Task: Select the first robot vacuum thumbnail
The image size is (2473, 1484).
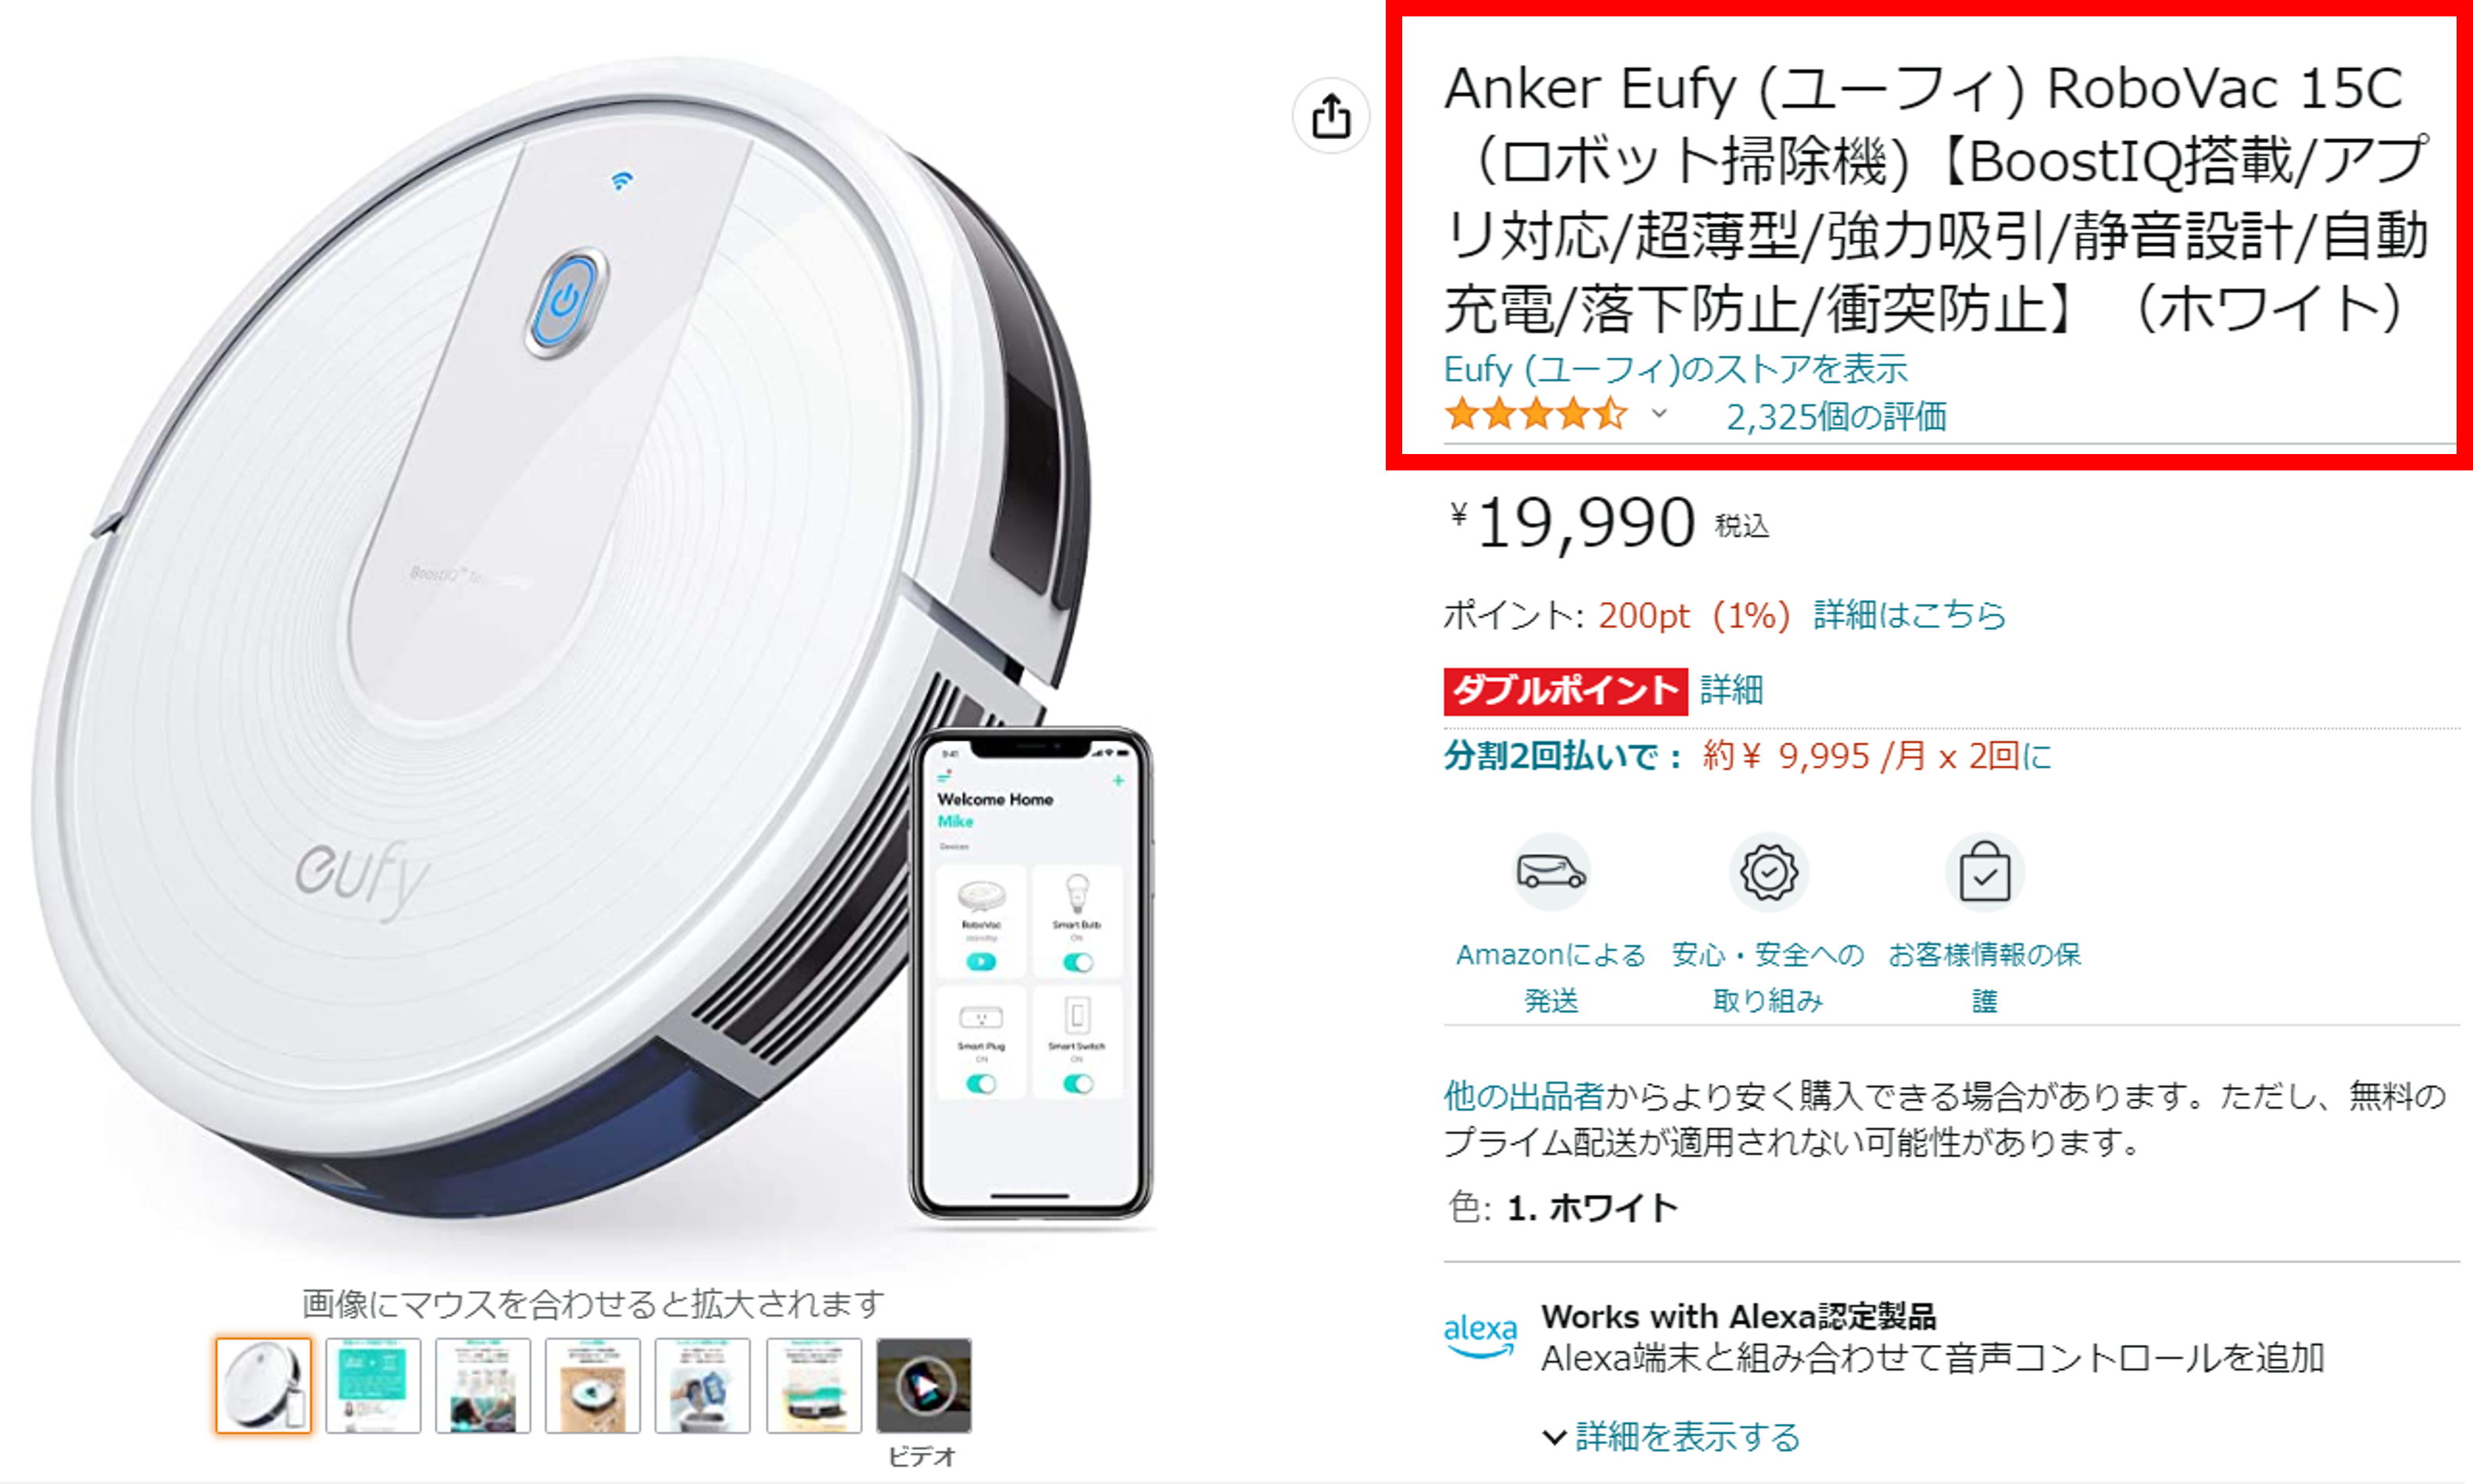Action: 264,1385
